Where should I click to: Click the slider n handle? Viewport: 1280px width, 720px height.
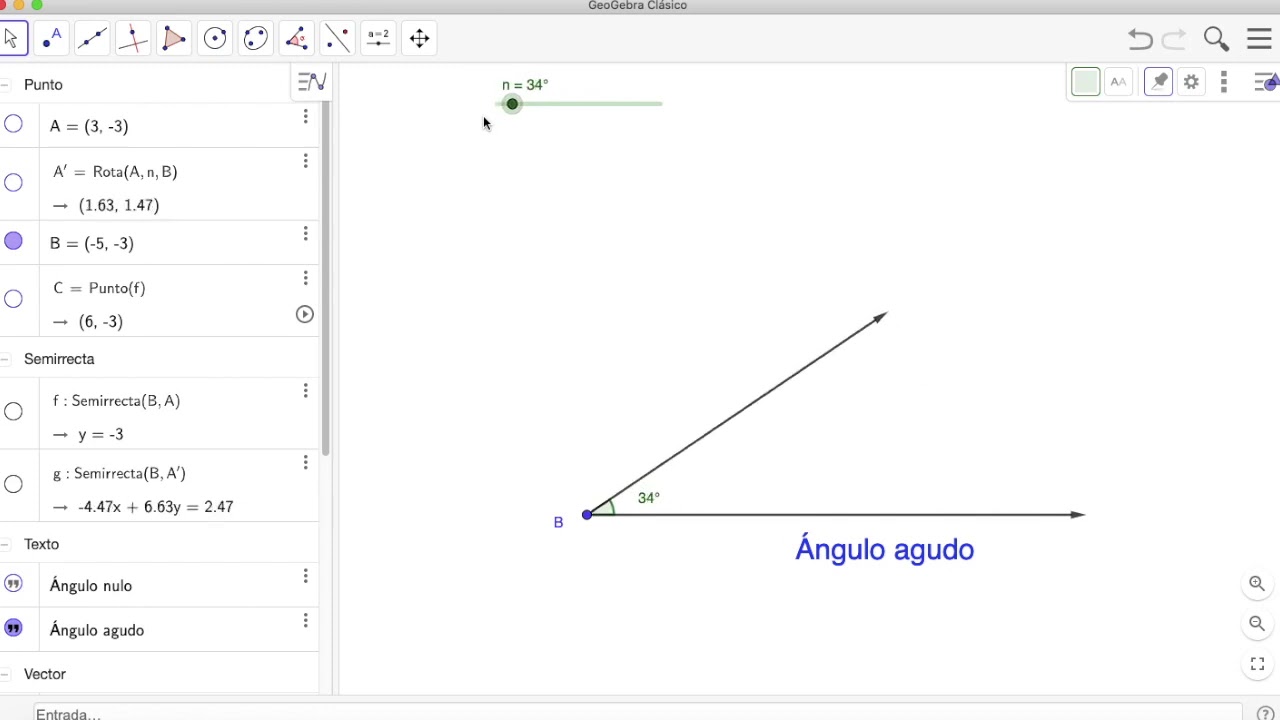point(512,104)
